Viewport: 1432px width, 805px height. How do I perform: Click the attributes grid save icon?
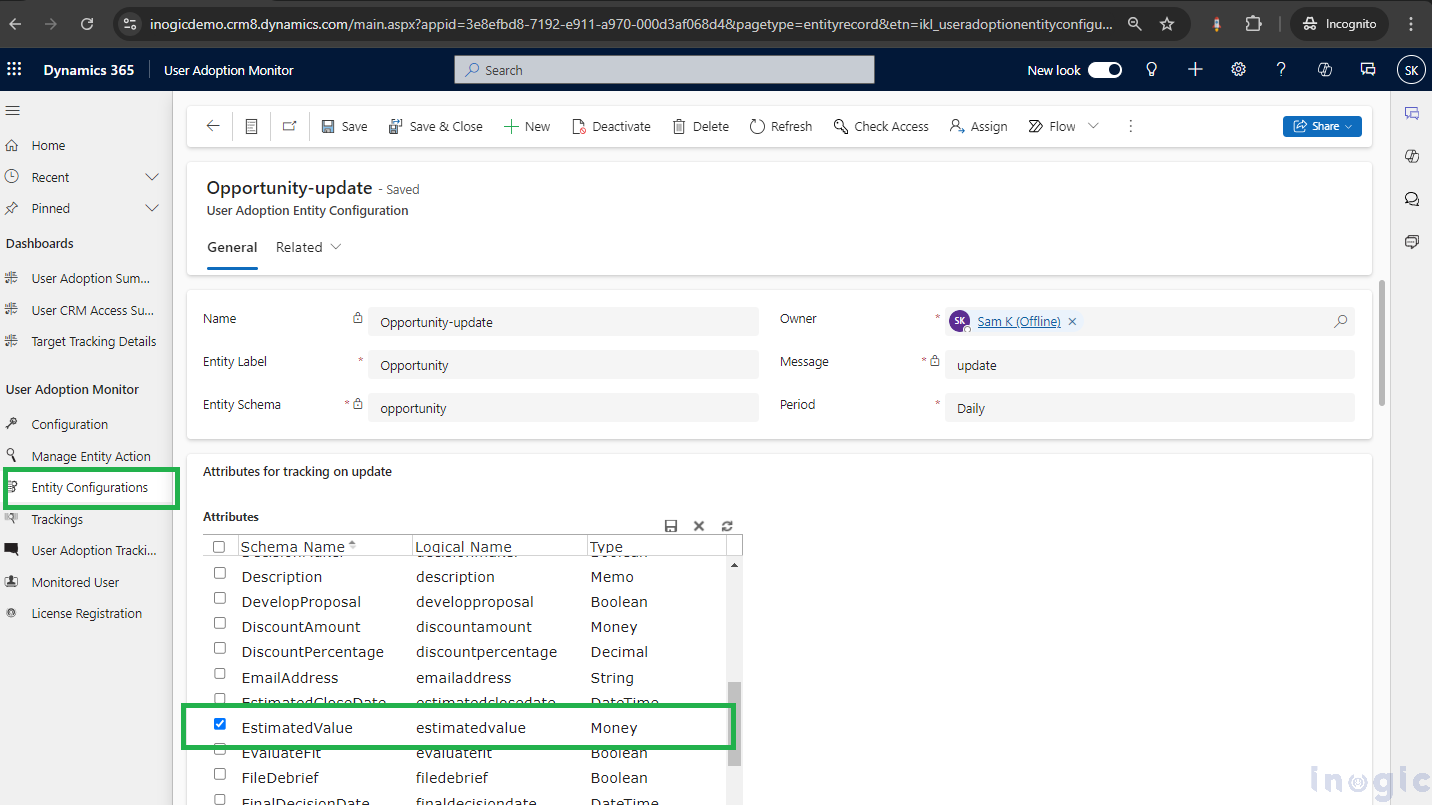click(x=671, y=526)
